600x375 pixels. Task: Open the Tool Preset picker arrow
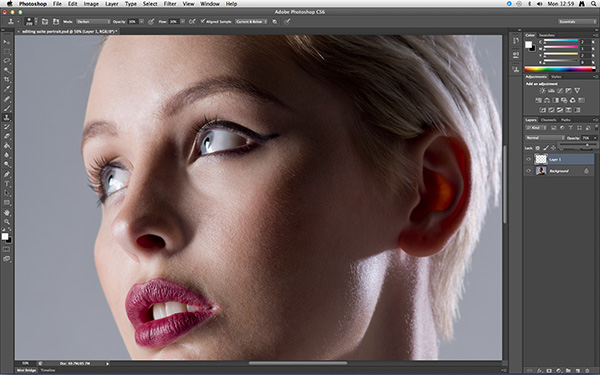click(18, 22)
